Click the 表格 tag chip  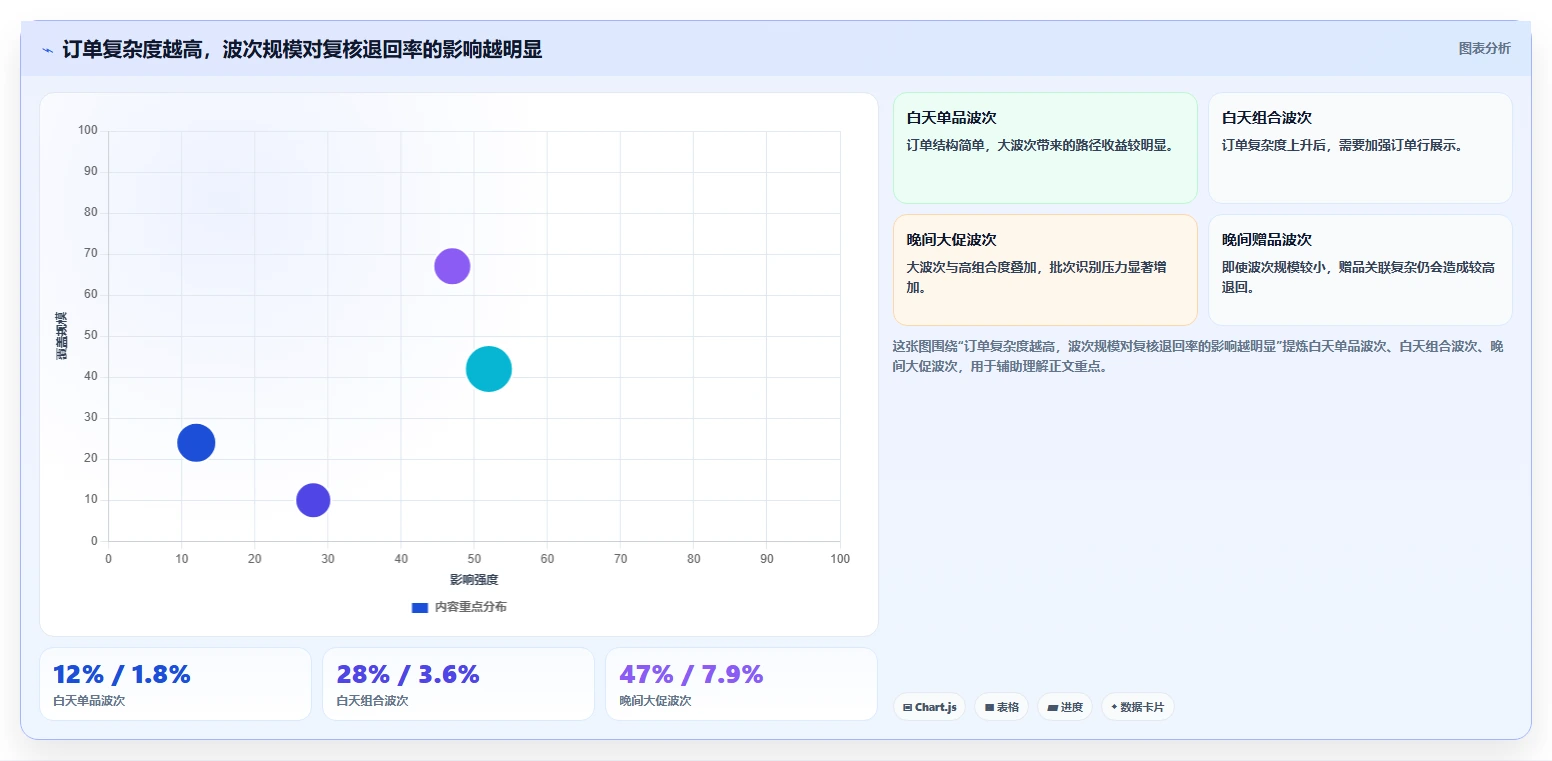(1002, 707)
